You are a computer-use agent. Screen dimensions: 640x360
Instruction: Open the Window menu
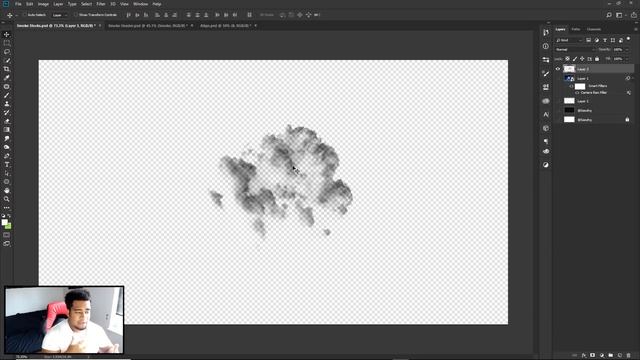coord(140,4)
